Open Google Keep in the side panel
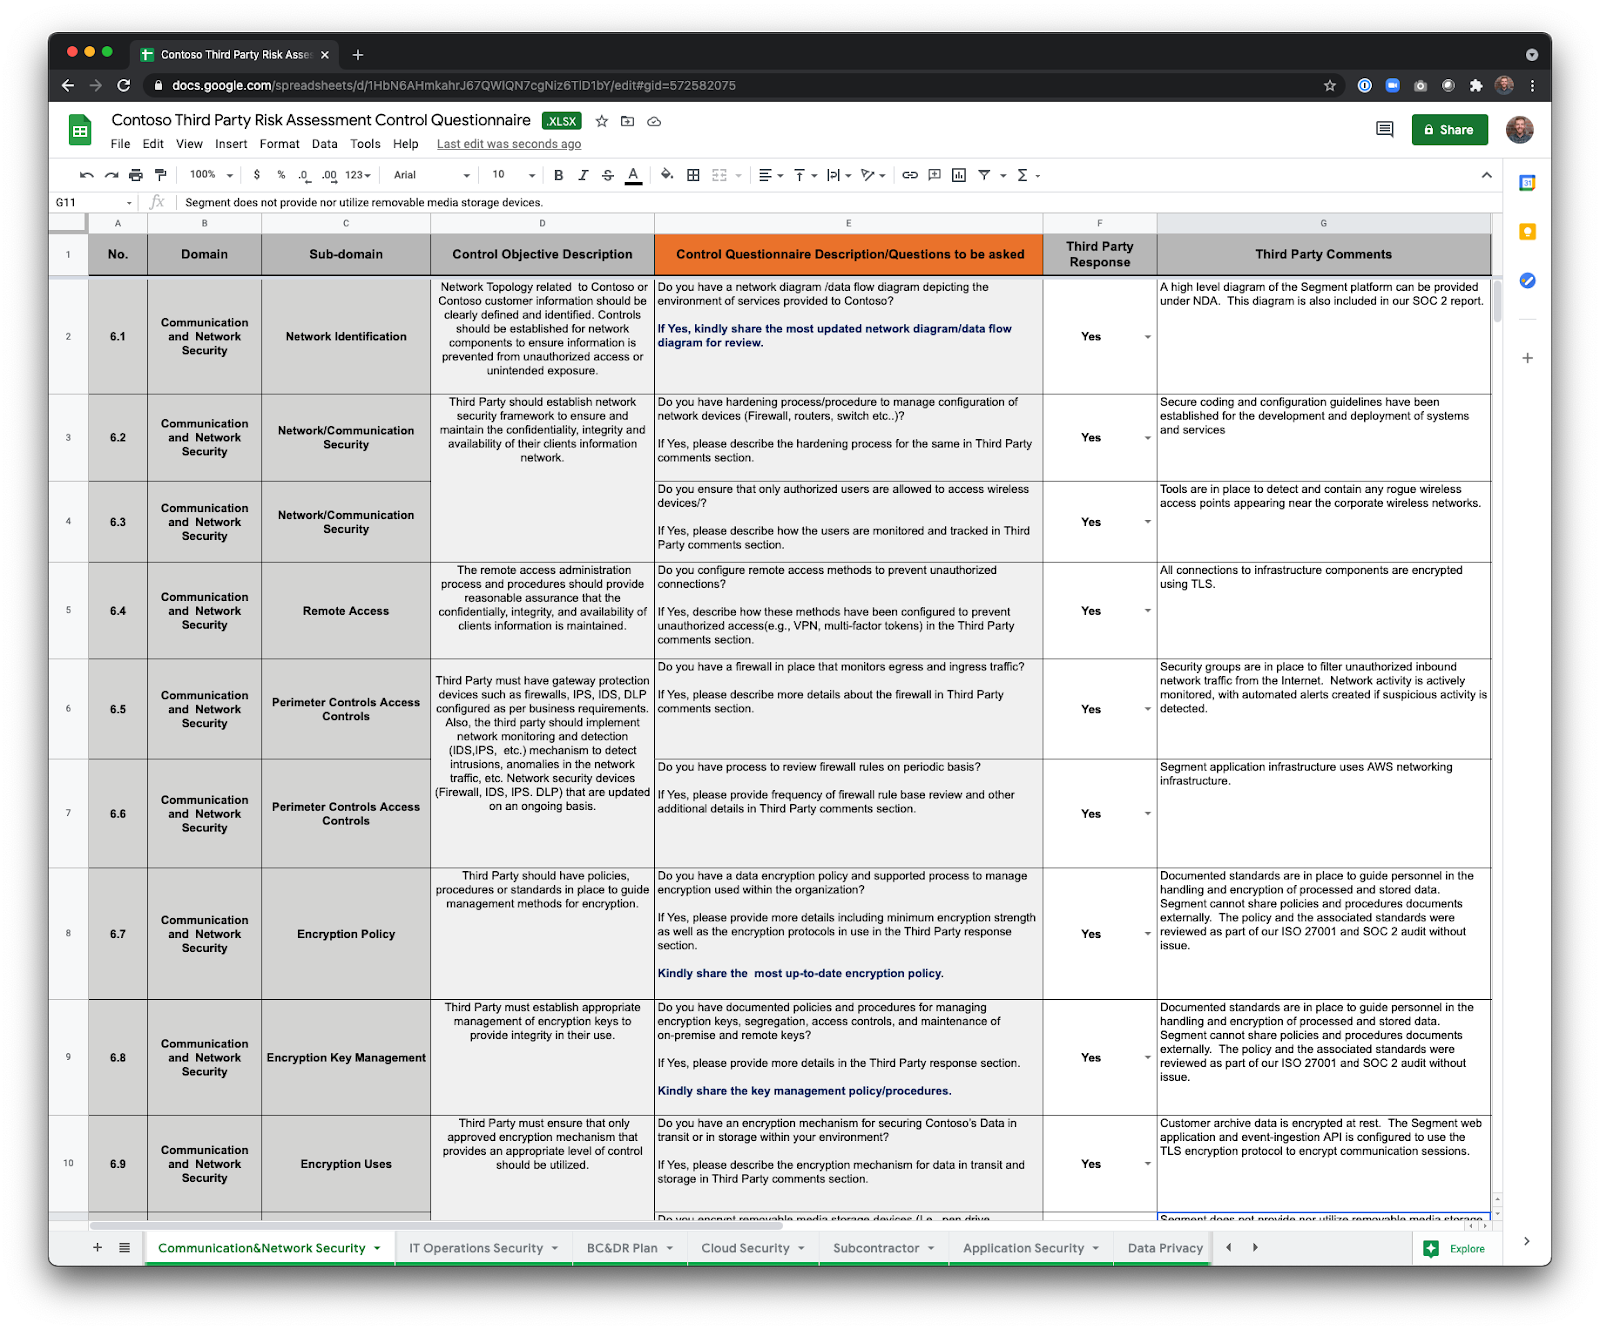 pyautogui.click(x=1527, y=232)
